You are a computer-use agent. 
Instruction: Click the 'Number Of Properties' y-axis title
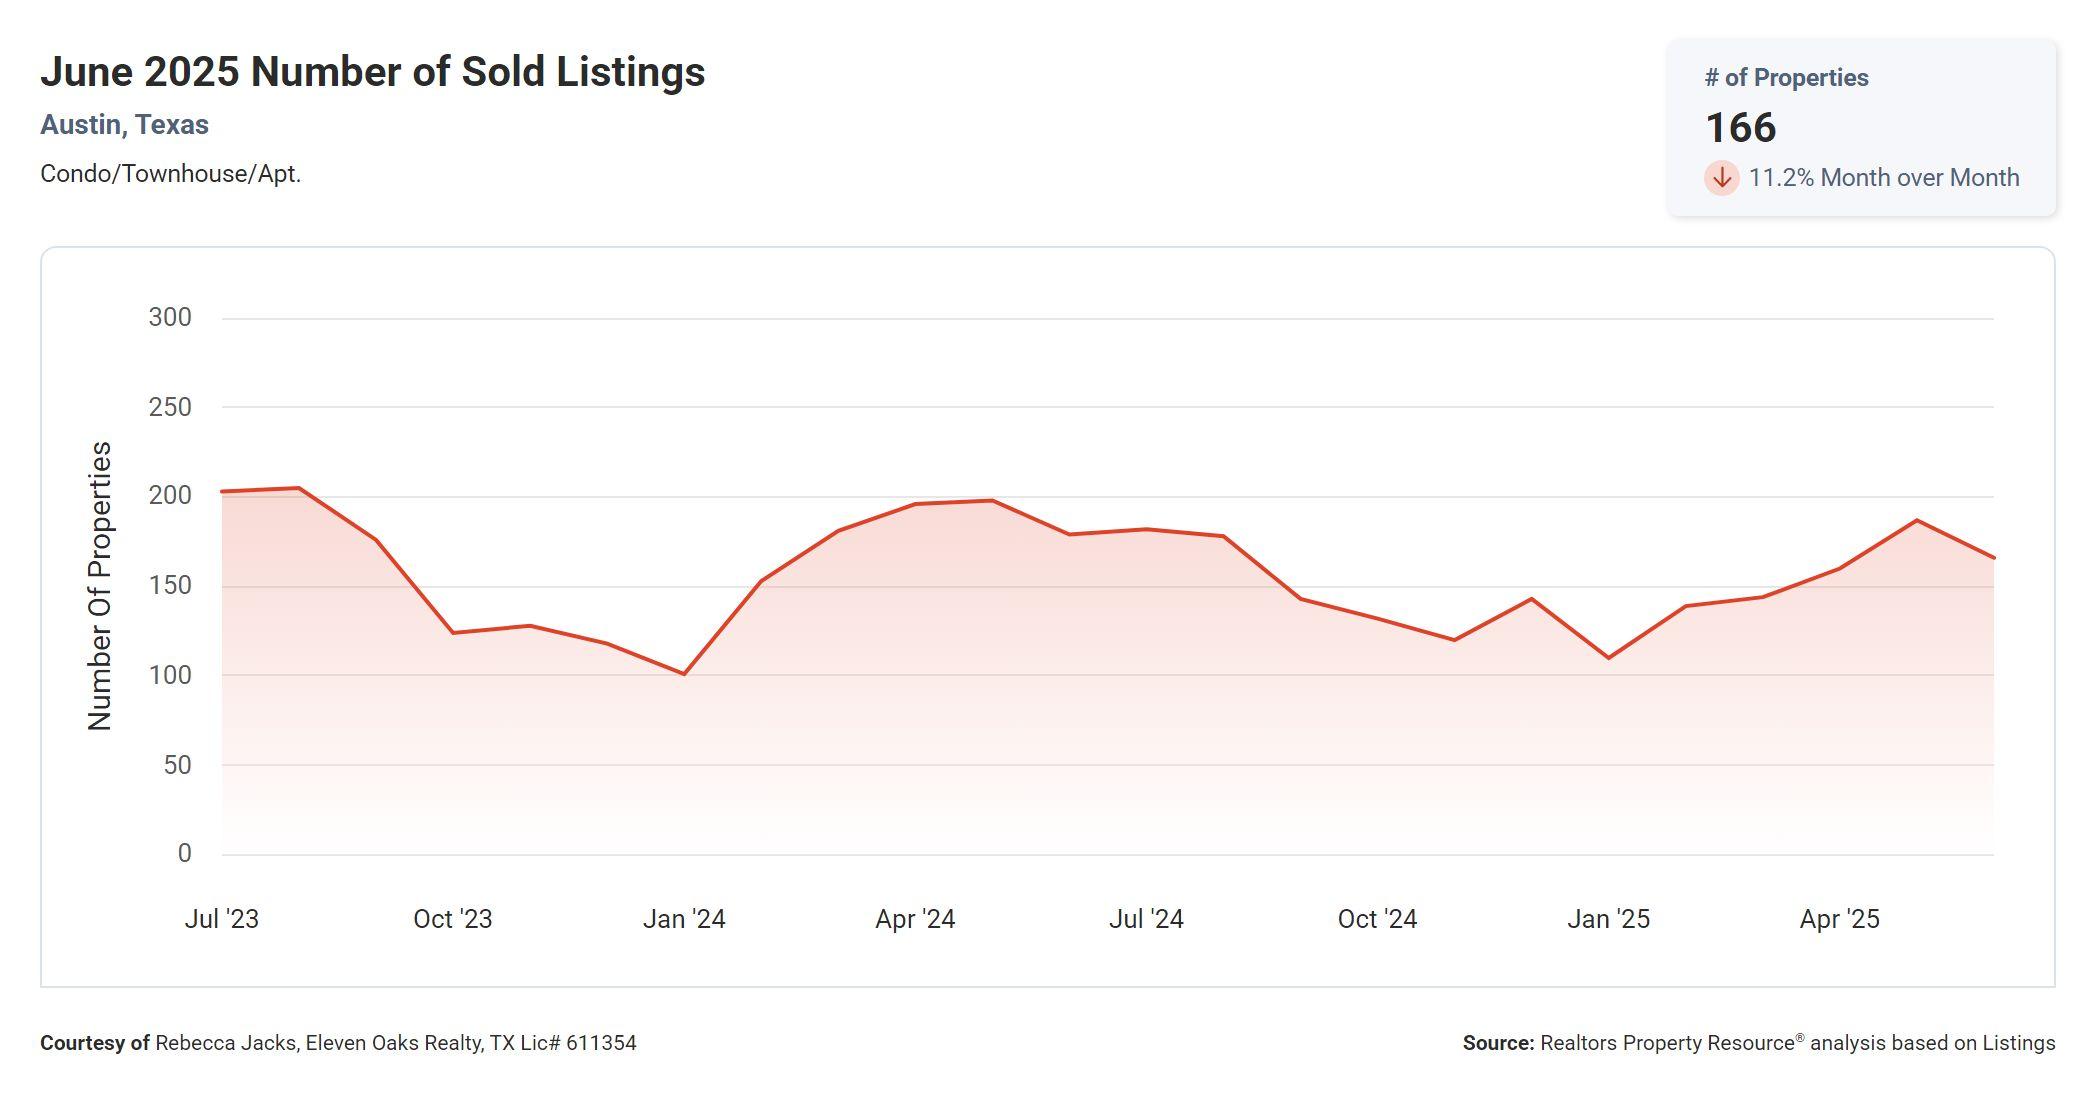click(100, 586)
